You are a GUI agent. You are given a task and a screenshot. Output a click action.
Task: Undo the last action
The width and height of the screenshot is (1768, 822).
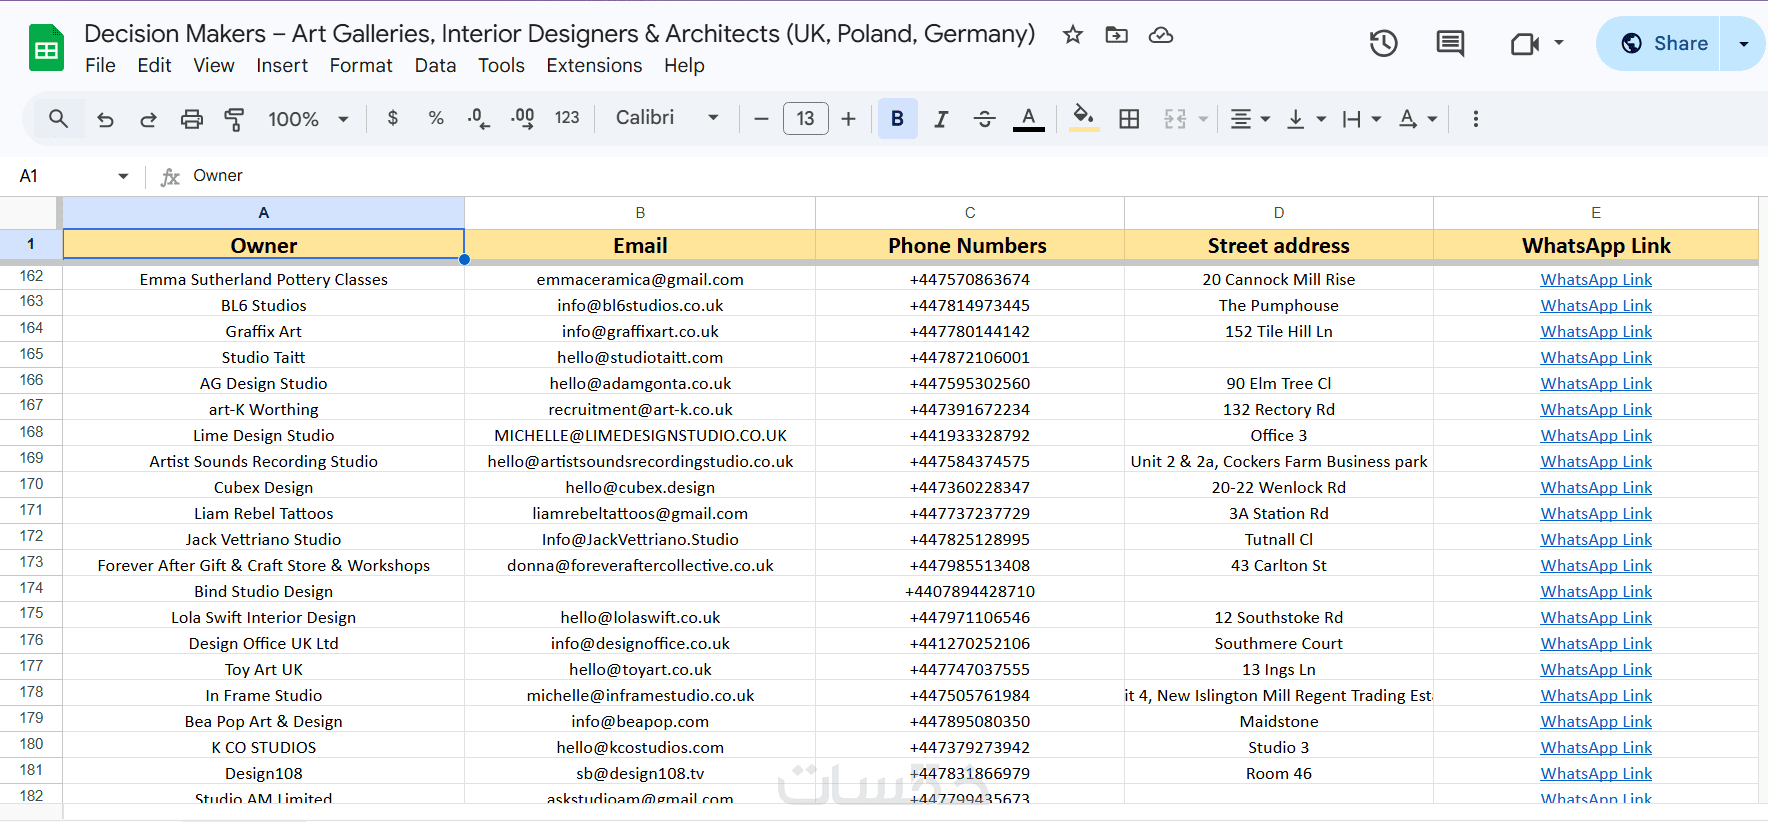pyautogui.click(x=105, y=119)
